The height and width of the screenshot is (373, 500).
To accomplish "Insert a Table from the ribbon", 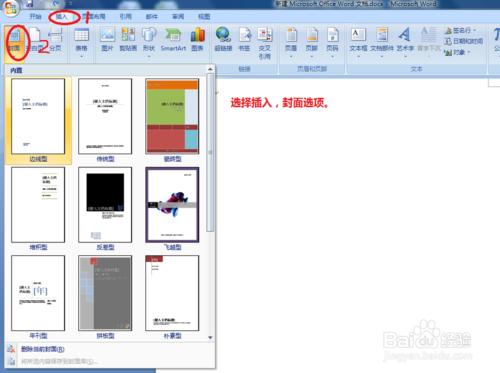I will click(x=81, y=42).
